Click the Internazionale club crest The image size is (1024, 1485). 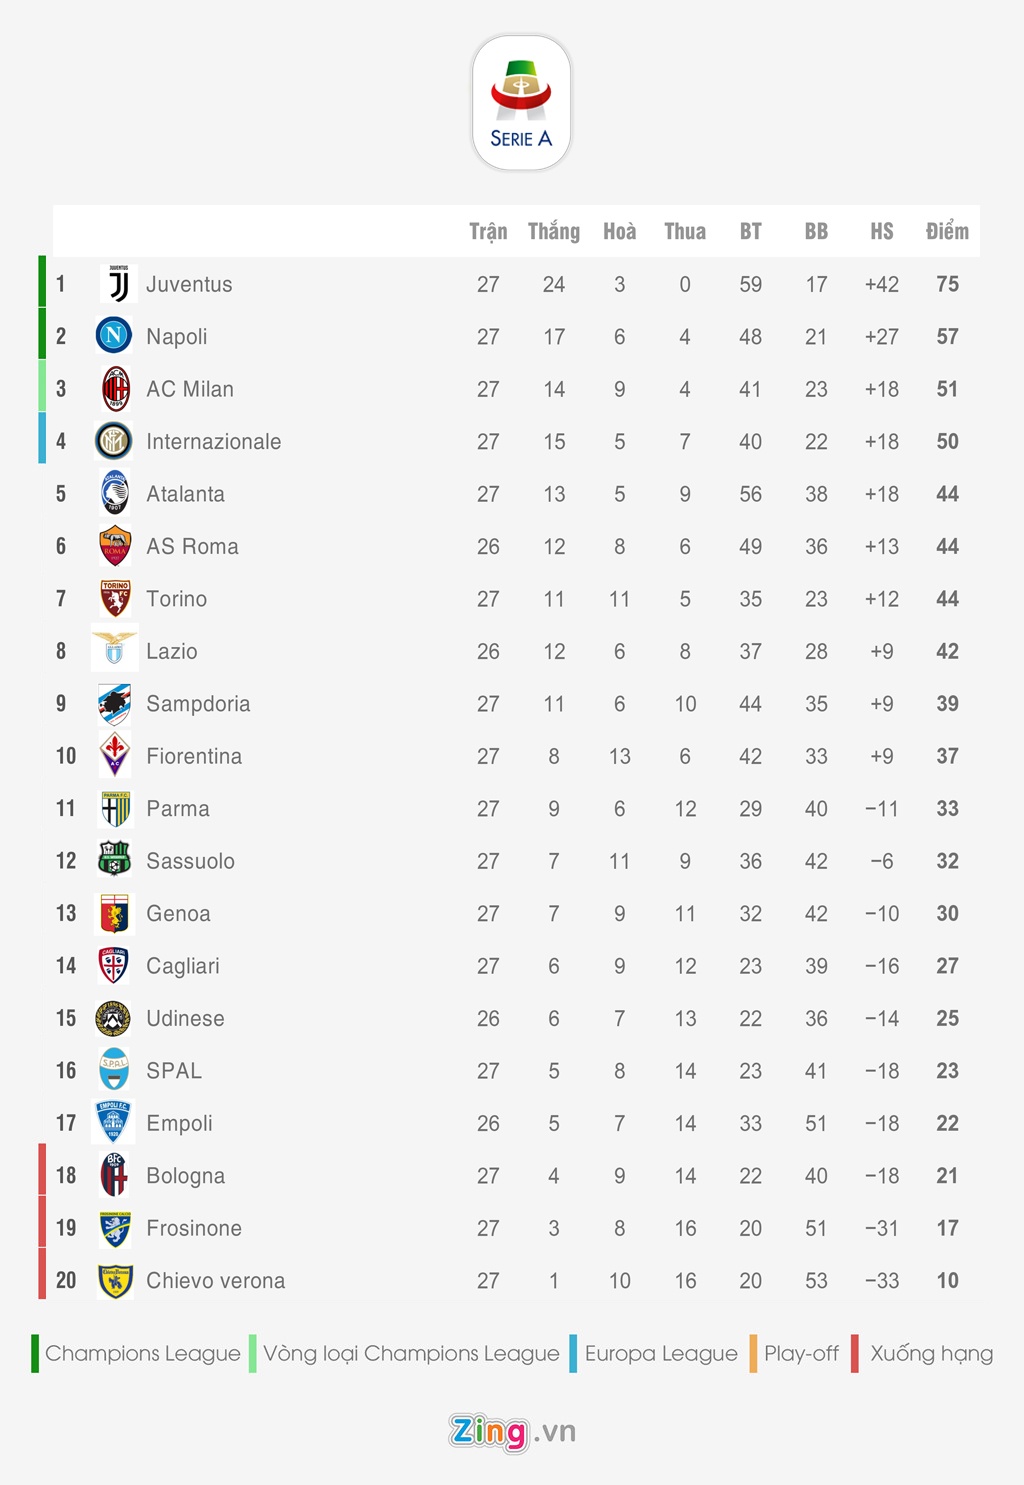114,441
